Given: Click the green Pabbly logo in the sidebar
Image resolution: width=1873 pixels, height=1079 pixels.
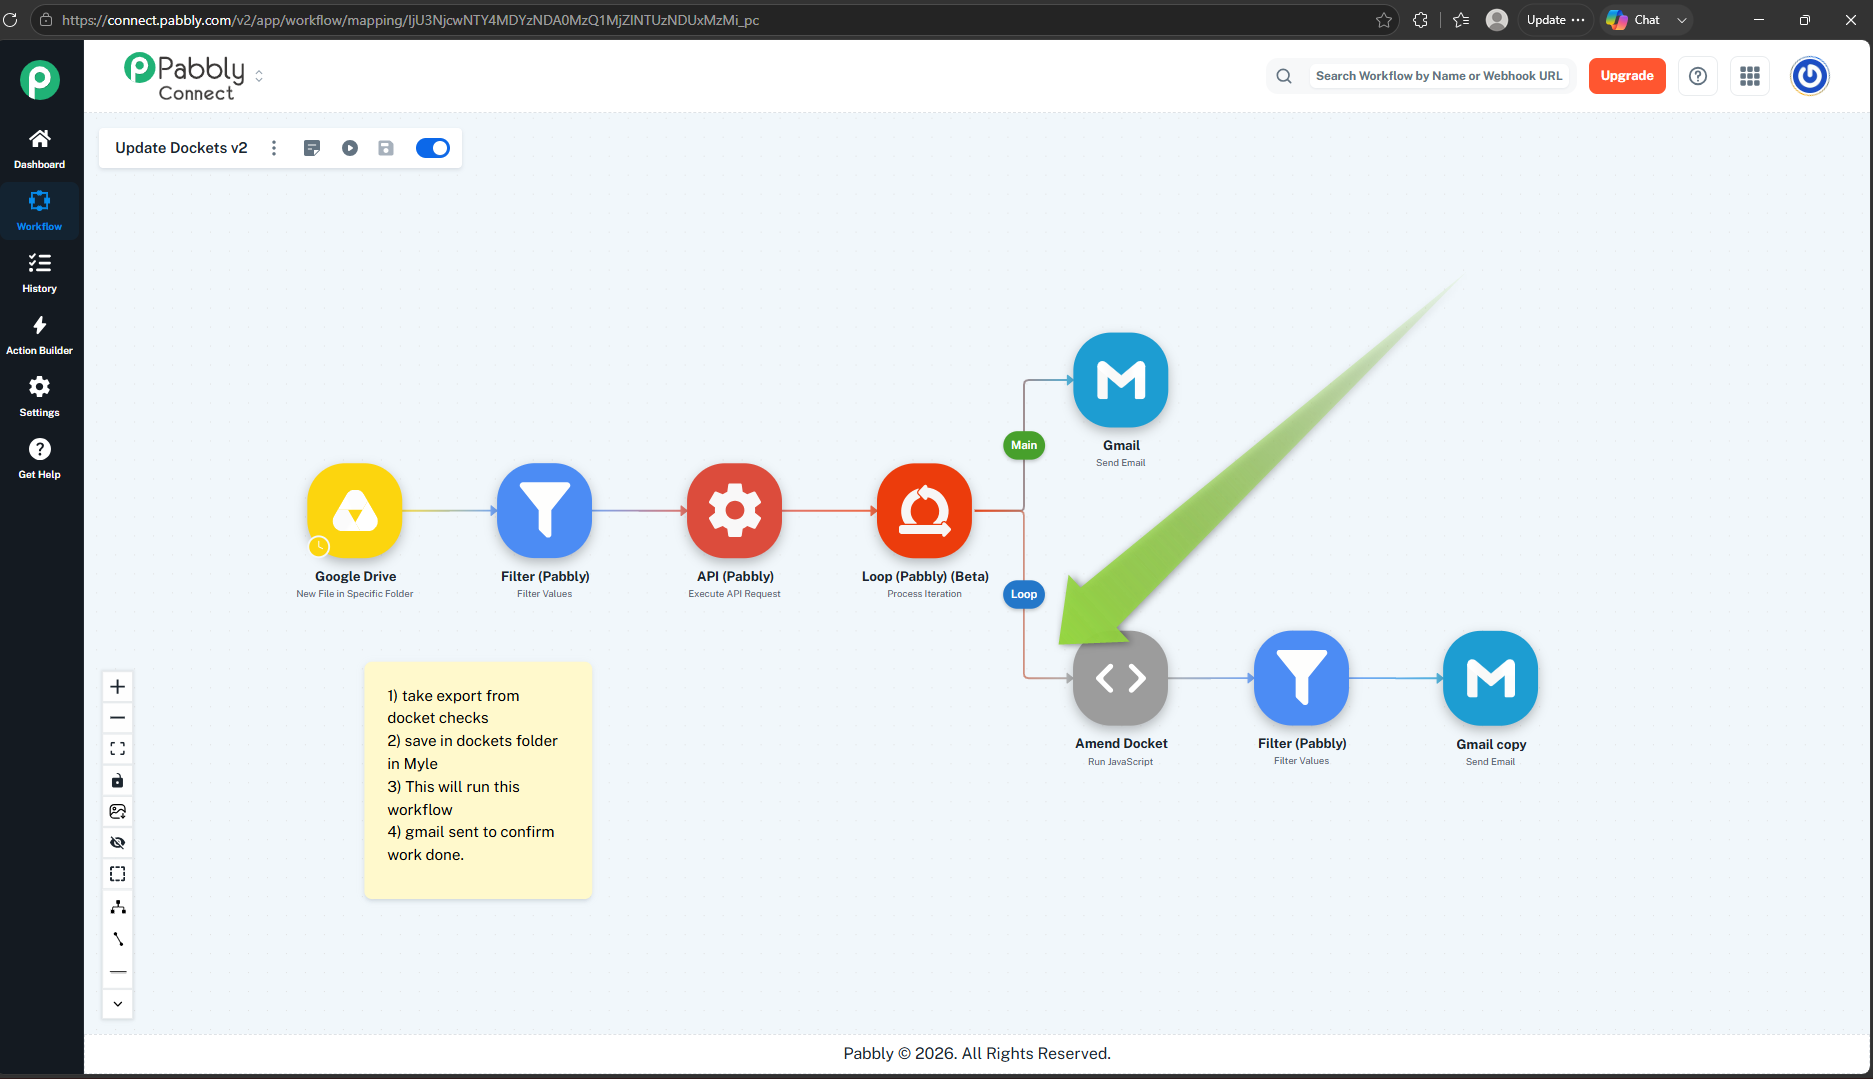Looking at the screenshot, I should 40,80.
